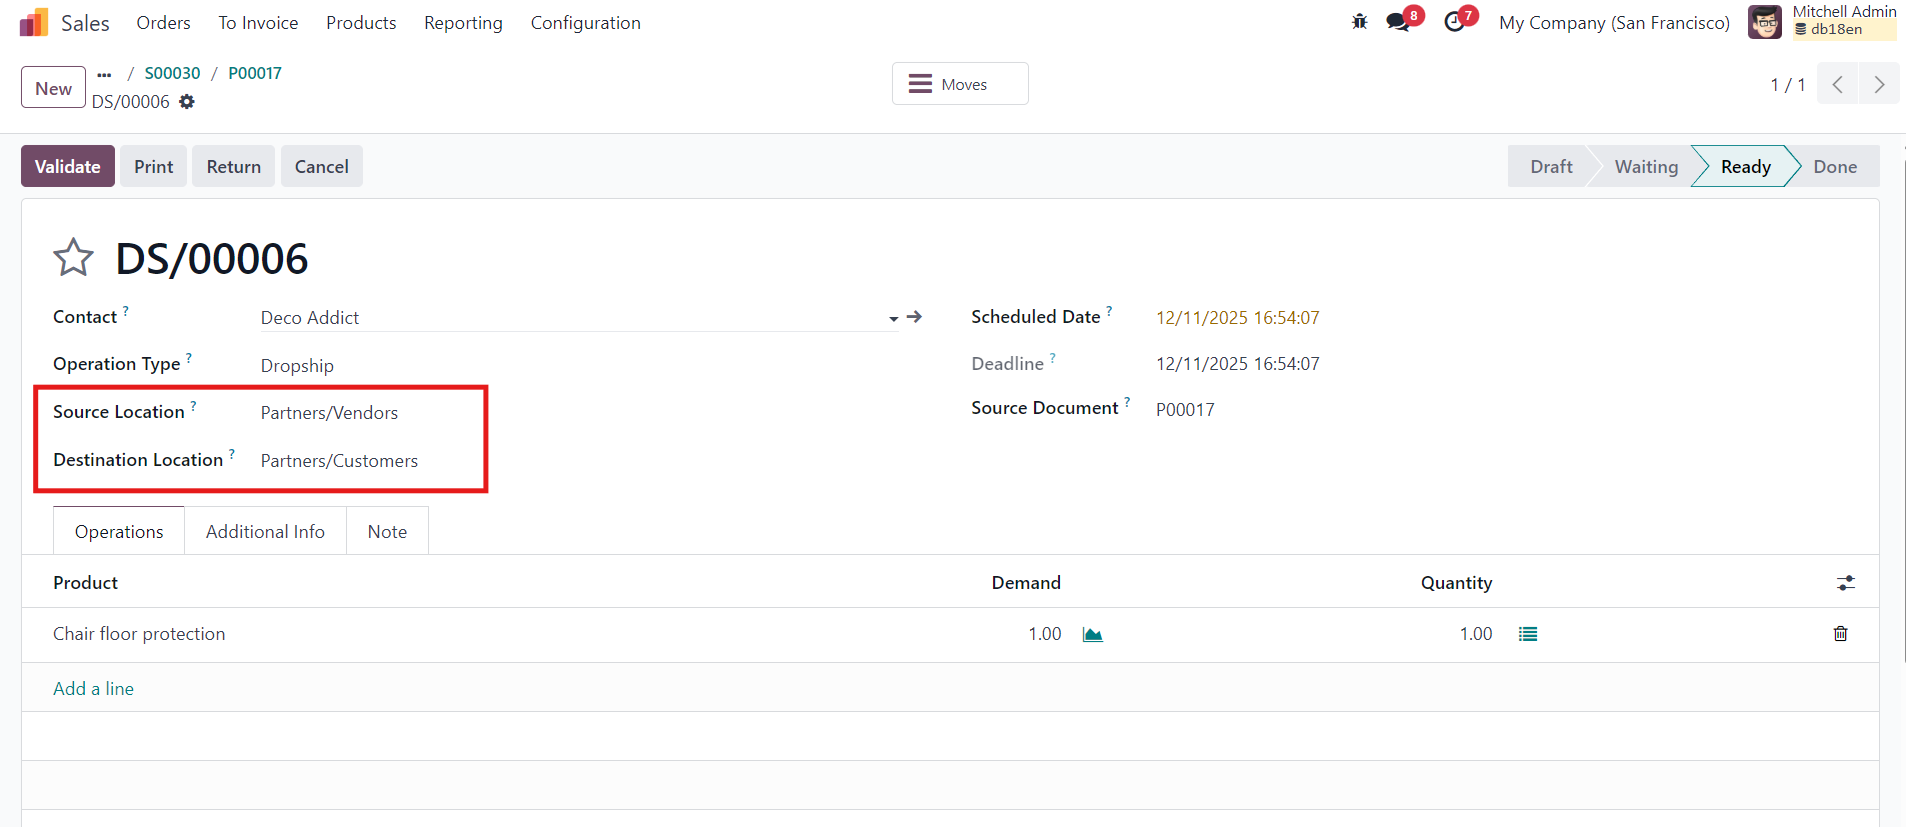This screenshot has height=827, width=1906.
Task: Expand the breadcrumb ellipsis menu
Action: click(104, 74)
